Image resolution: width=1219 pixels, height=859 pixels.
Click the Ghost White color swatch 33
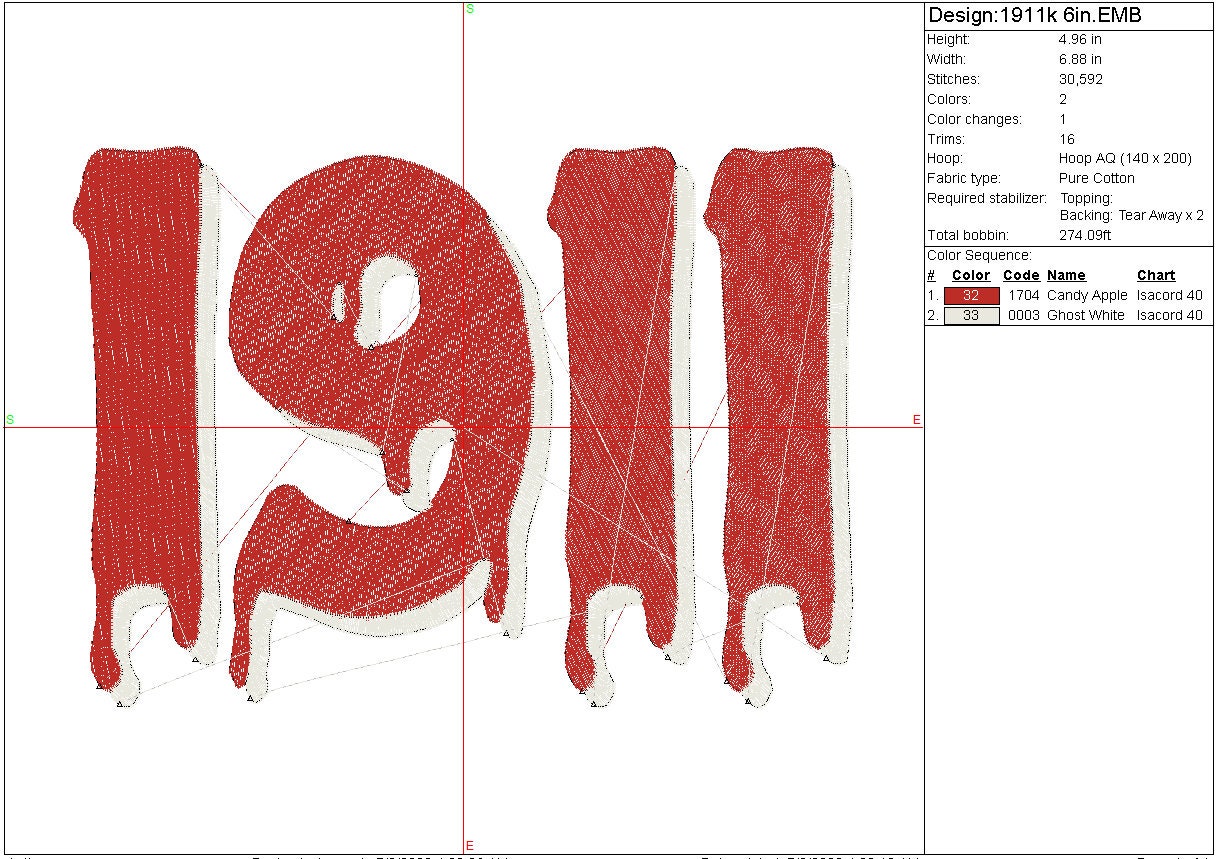click(971, 316)
